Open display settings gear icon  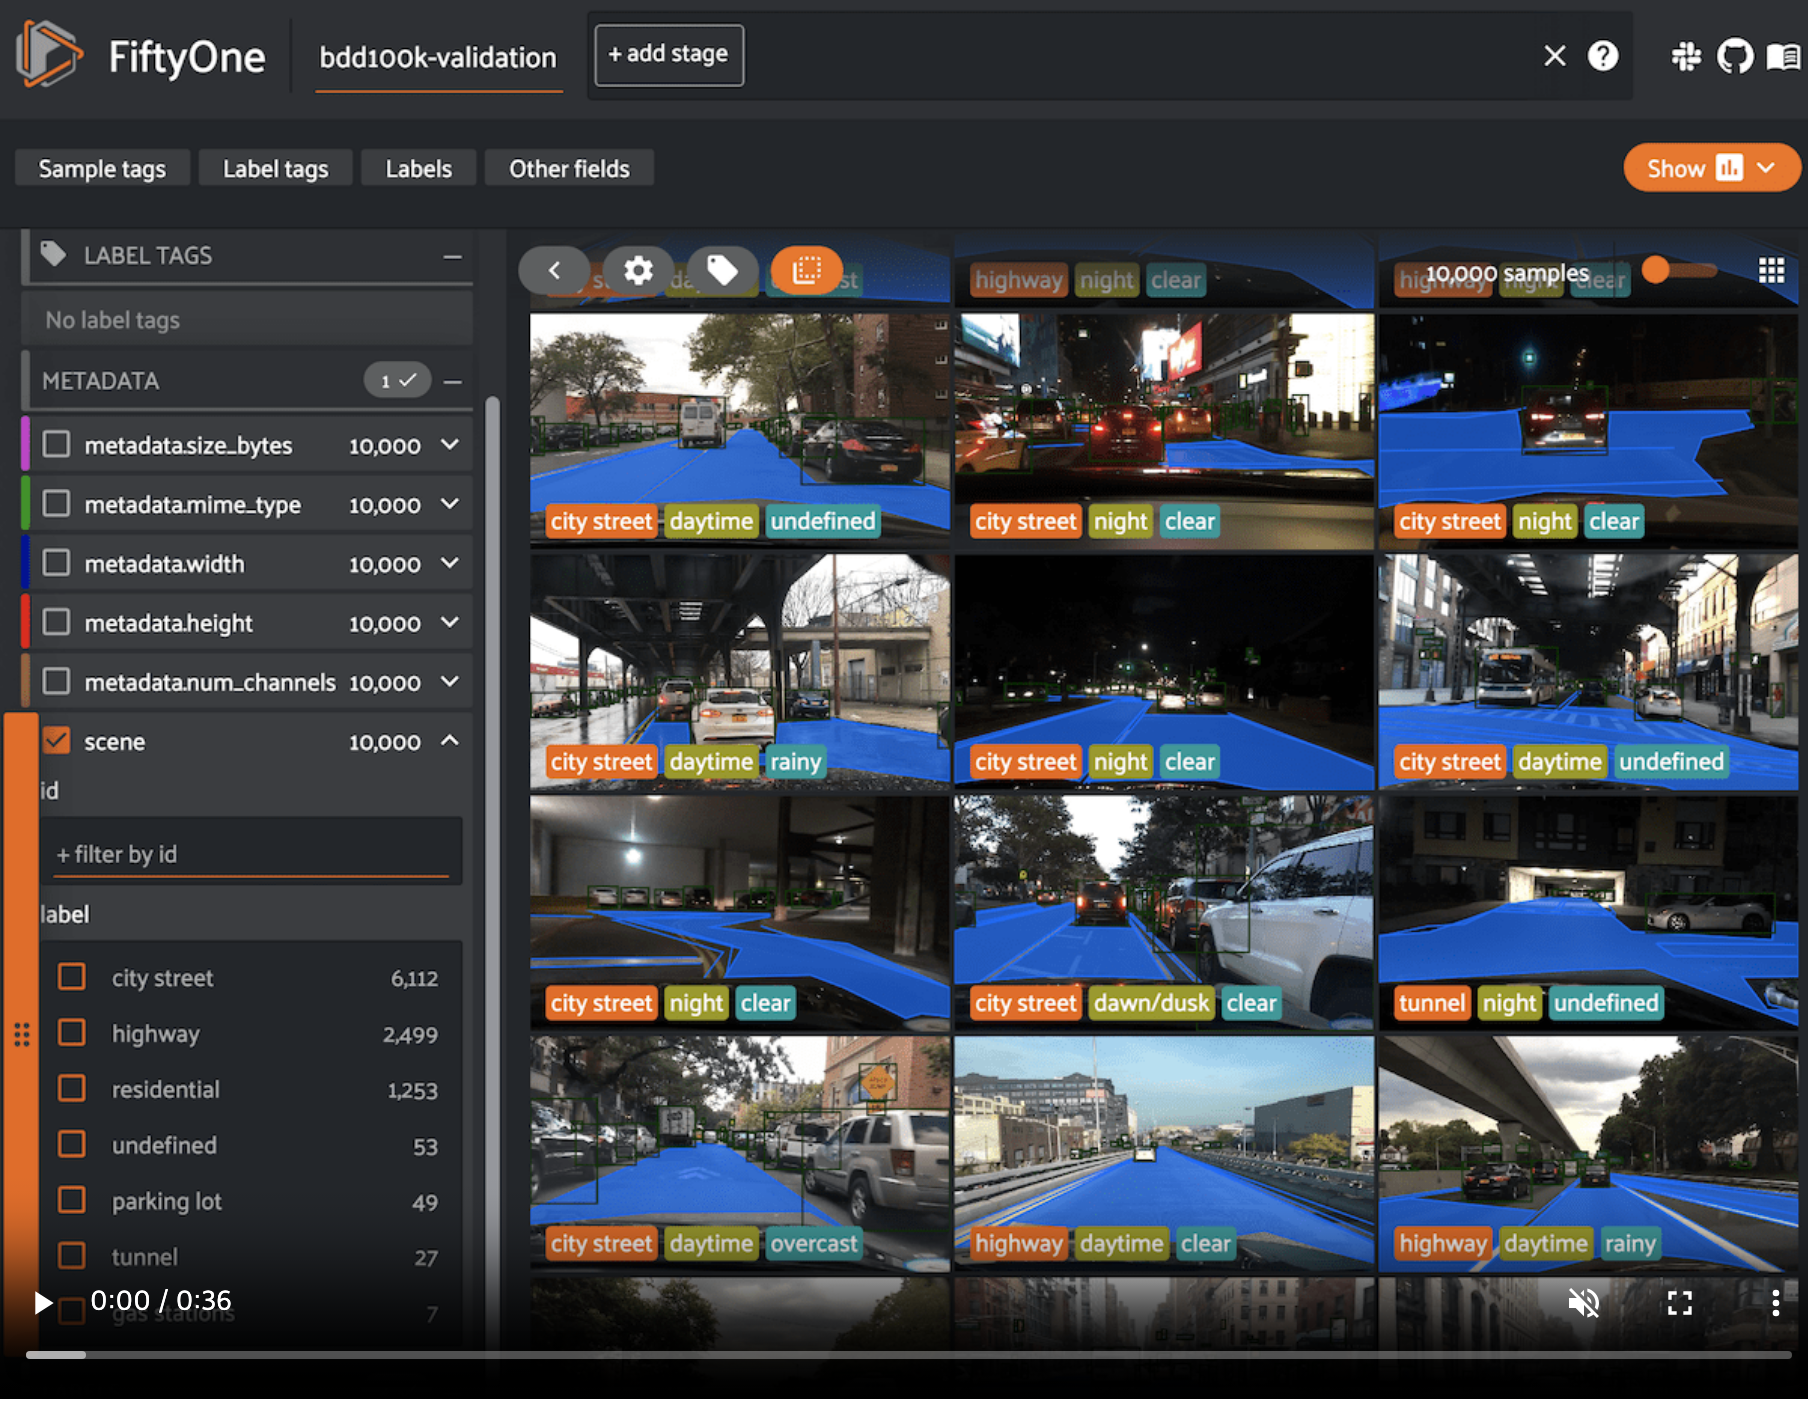[x=638, y=270]
